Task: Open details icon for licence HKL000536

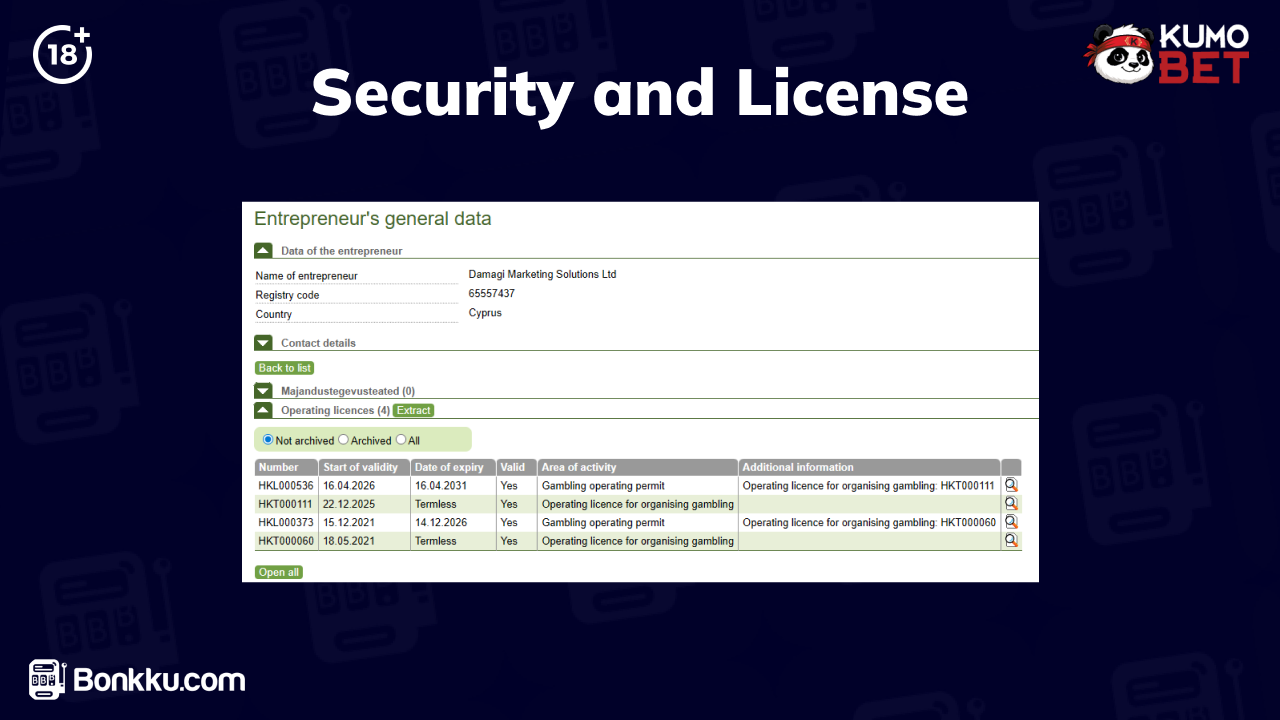Action: pyautogui.click(x=1011, y=485)
